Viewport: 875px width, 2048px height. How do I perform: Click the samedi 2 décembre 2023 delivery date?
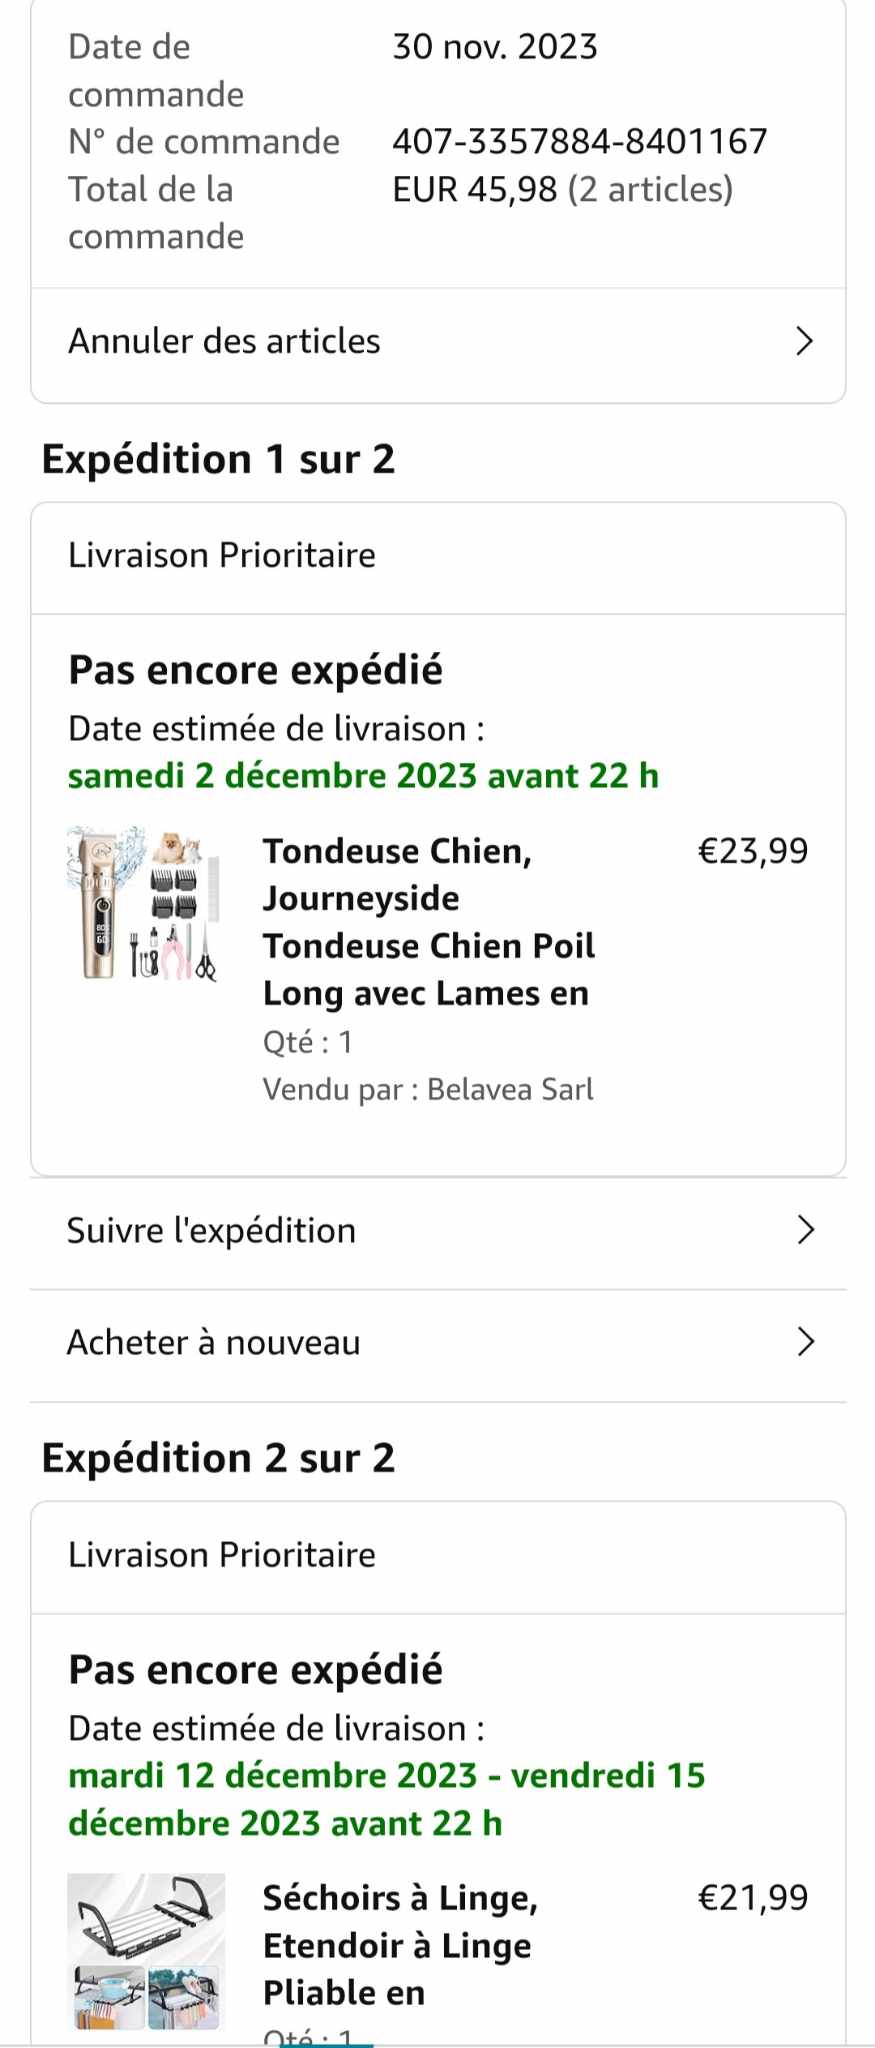363,776
